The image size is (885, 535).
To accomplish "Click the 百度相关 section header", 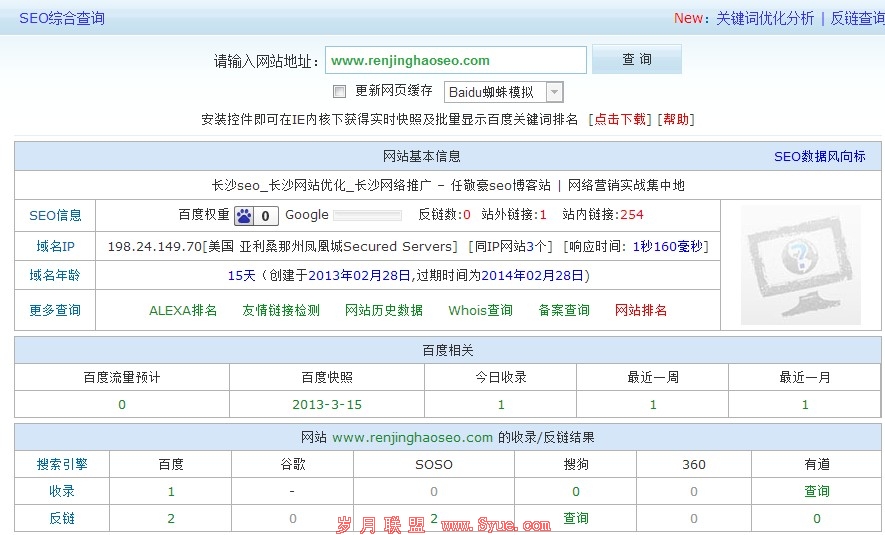I will [x=448, y=350].
